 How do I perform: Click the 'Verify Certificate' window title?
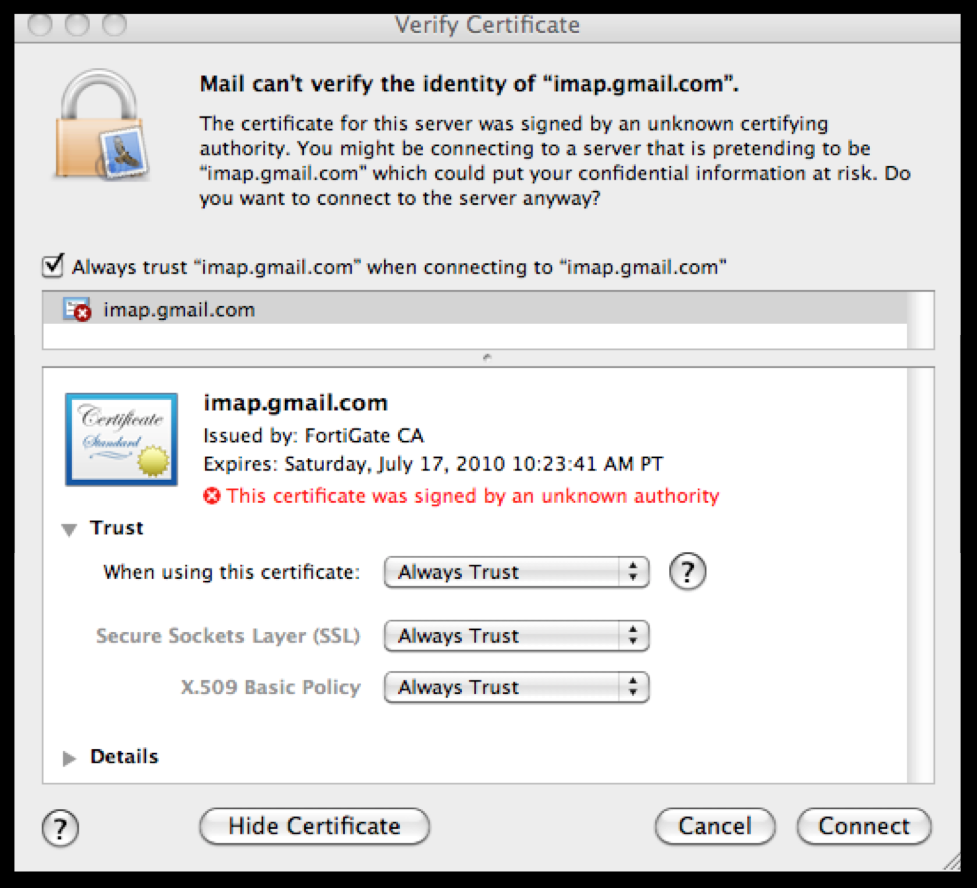click(x=487, y=25)
